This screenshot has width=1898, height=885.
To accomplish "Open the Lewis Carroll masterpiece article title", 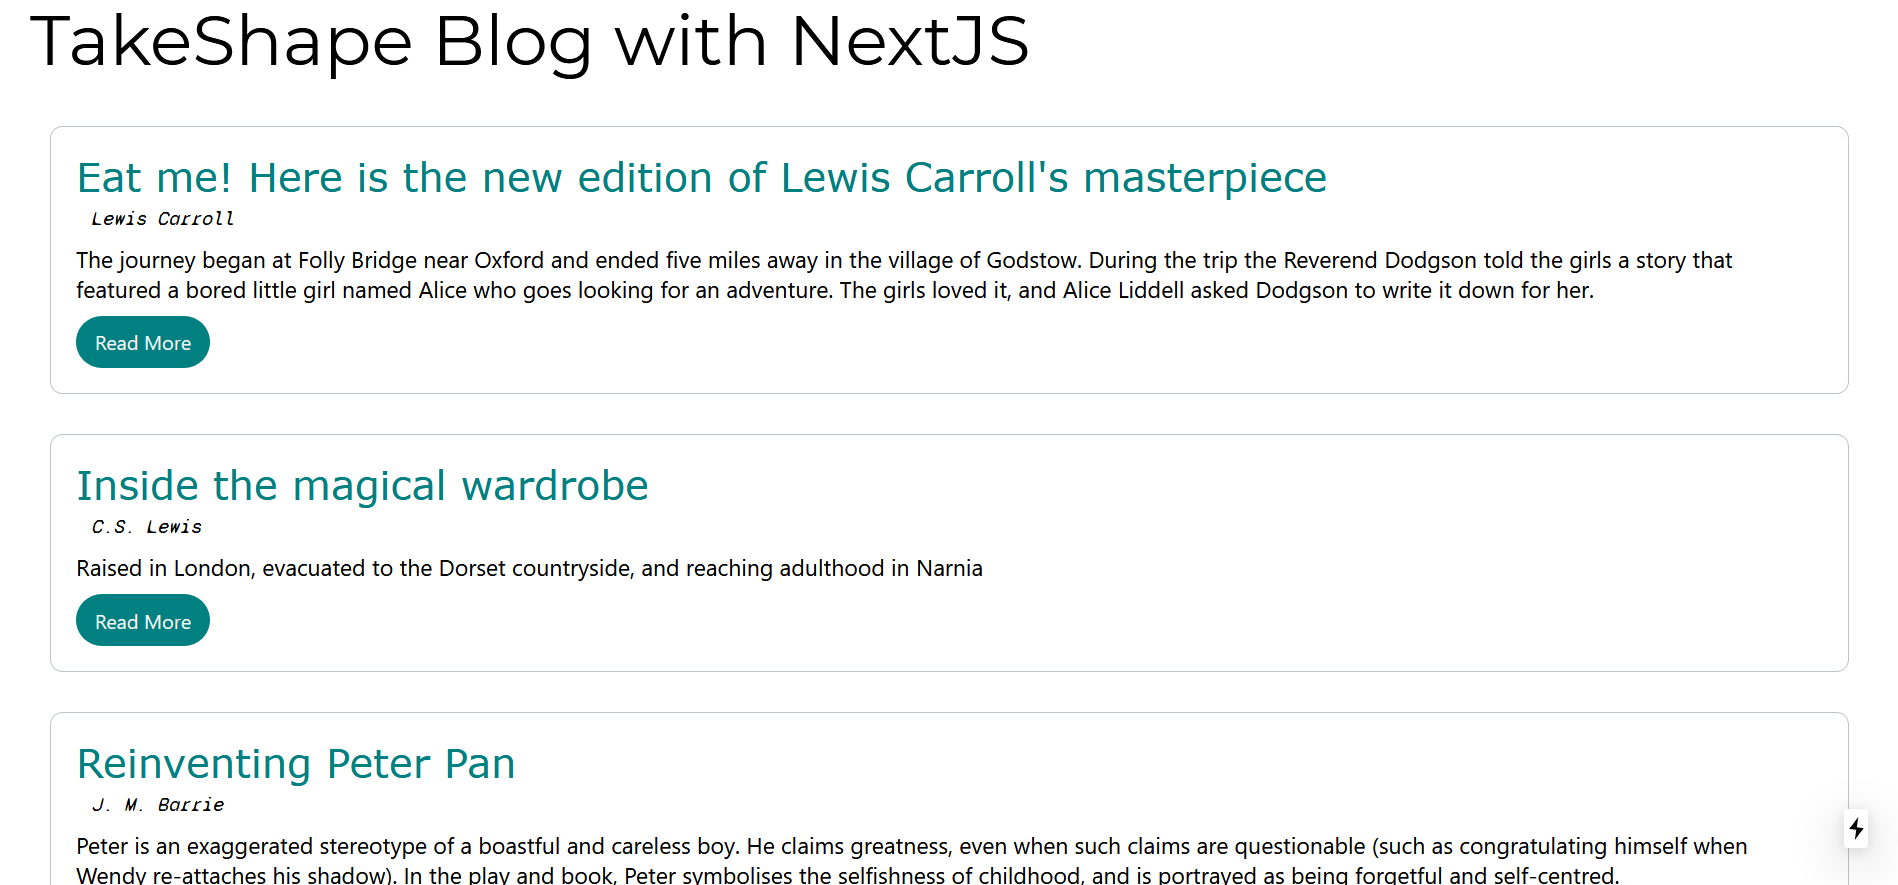I will point(702,178).
